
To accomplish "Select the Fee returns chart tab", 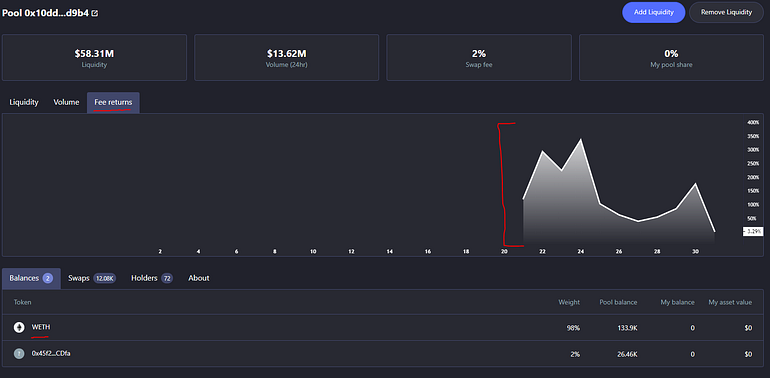I will click(x=113, y=102).
